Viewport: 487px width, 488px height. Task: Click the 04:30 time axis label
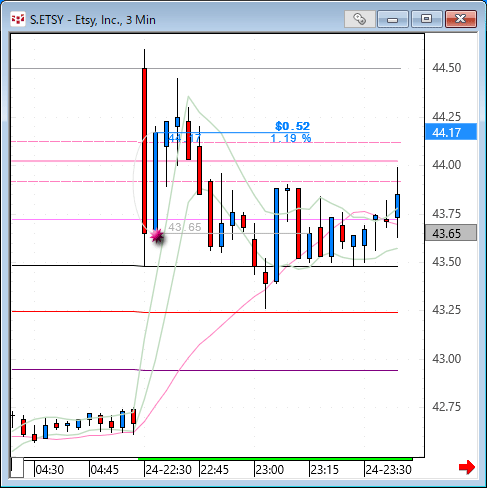[x=49, y=470]
